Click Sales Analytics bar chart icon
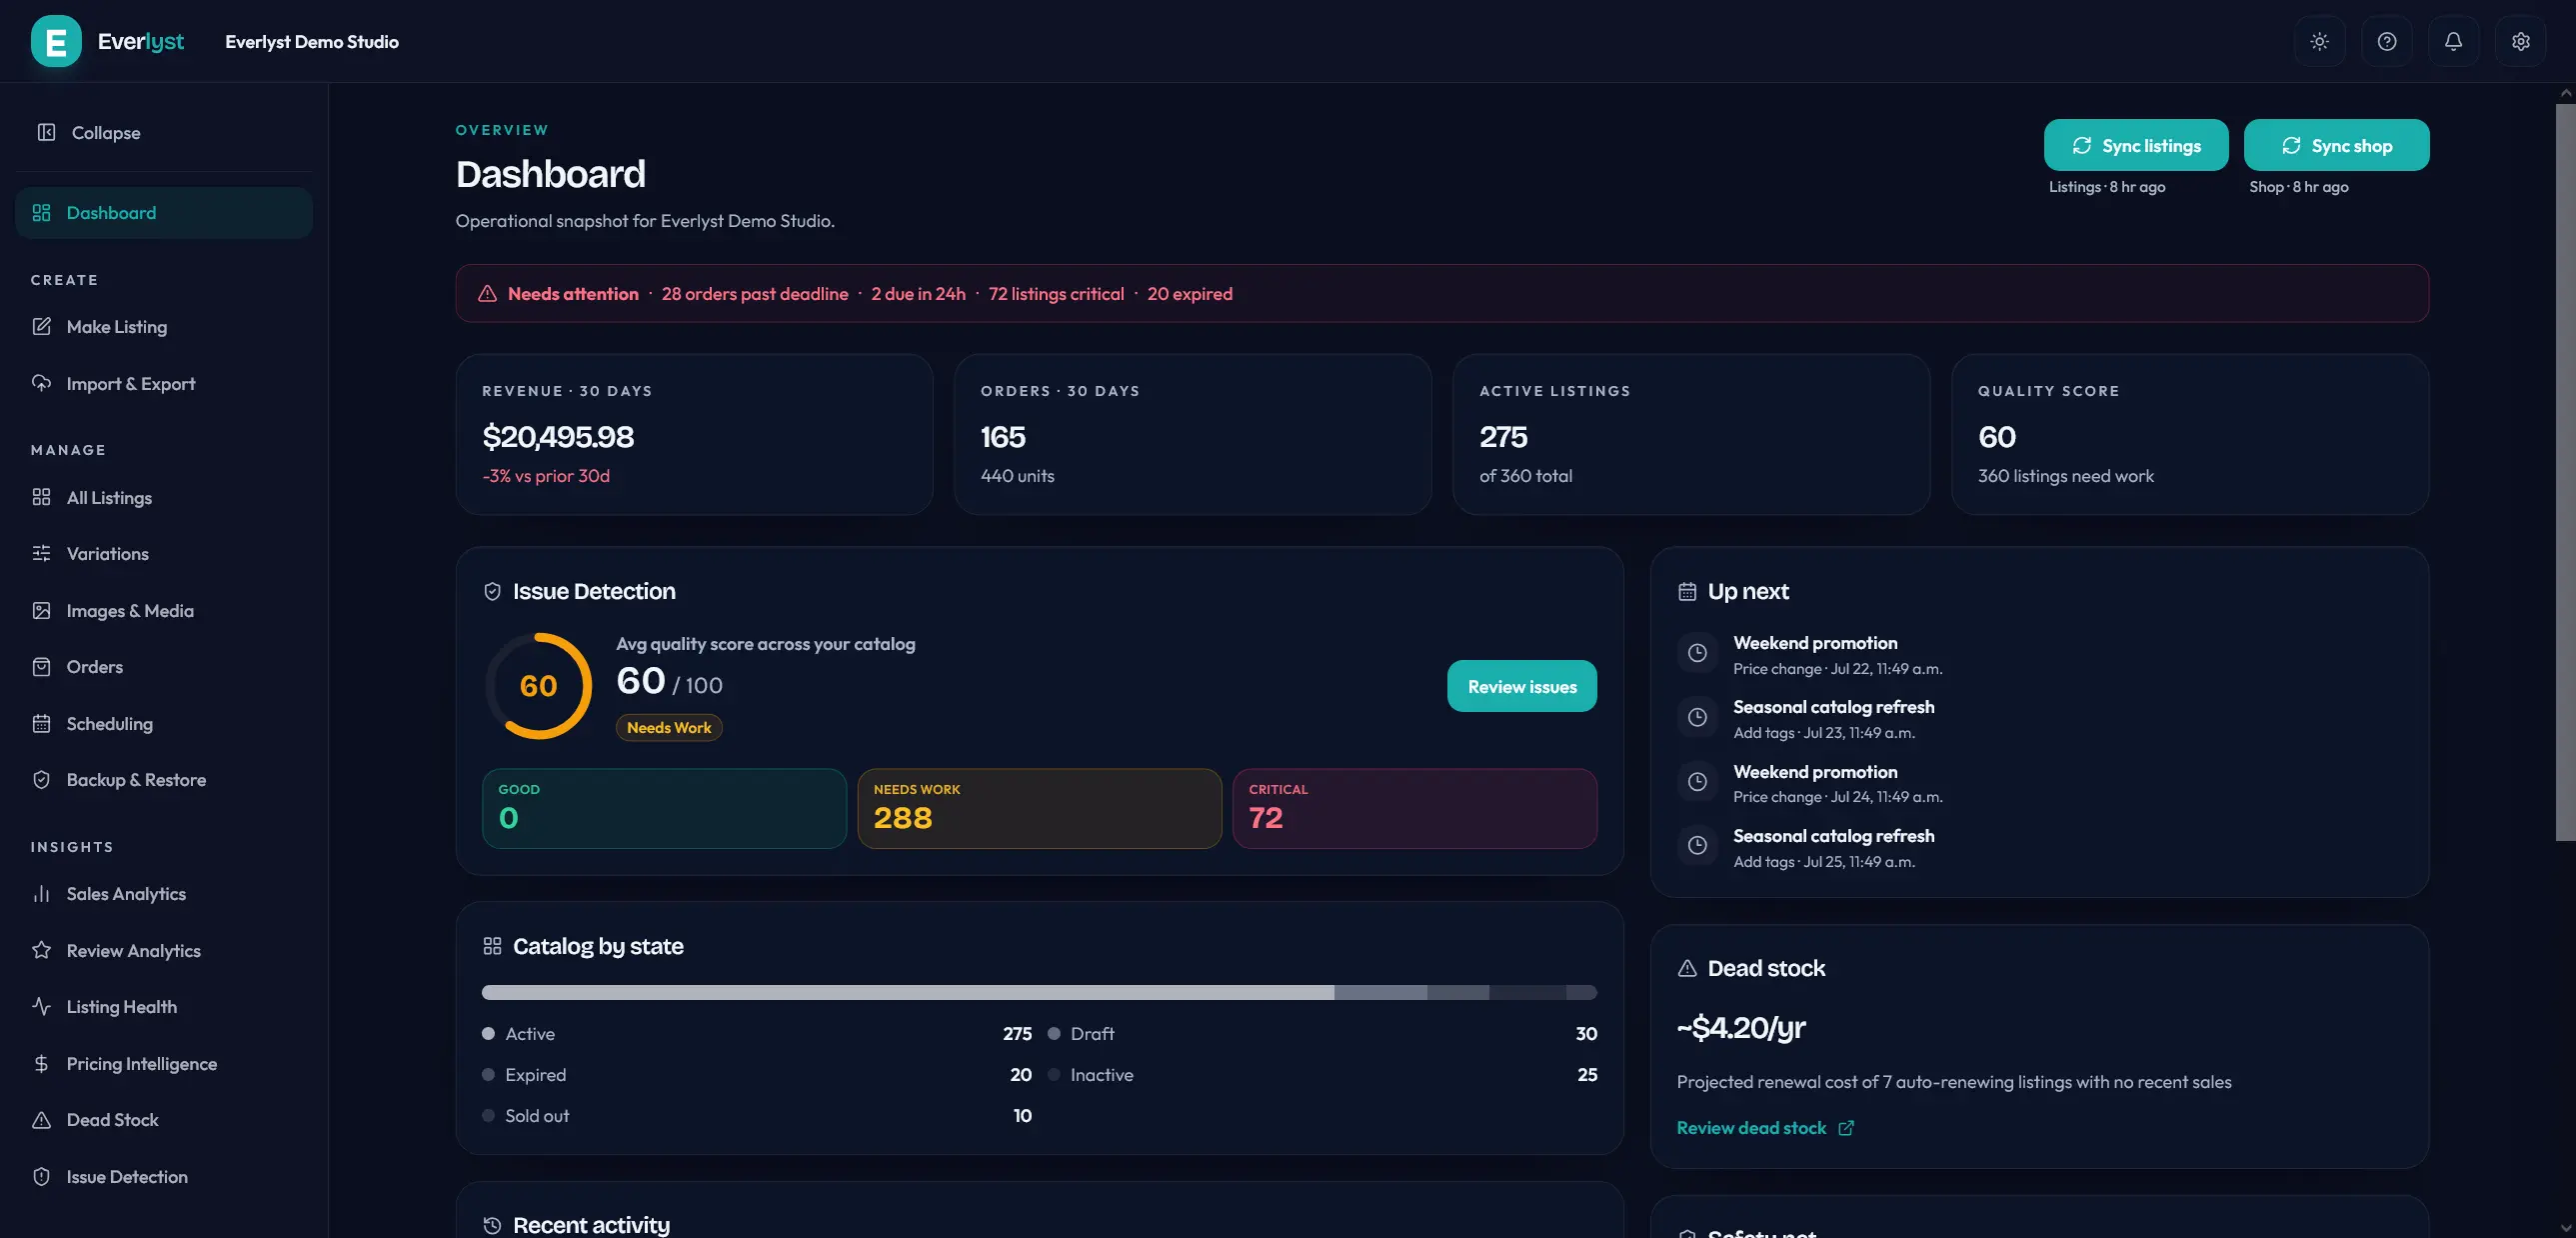Screen dimensions: 2576x1238 (41, 894)
